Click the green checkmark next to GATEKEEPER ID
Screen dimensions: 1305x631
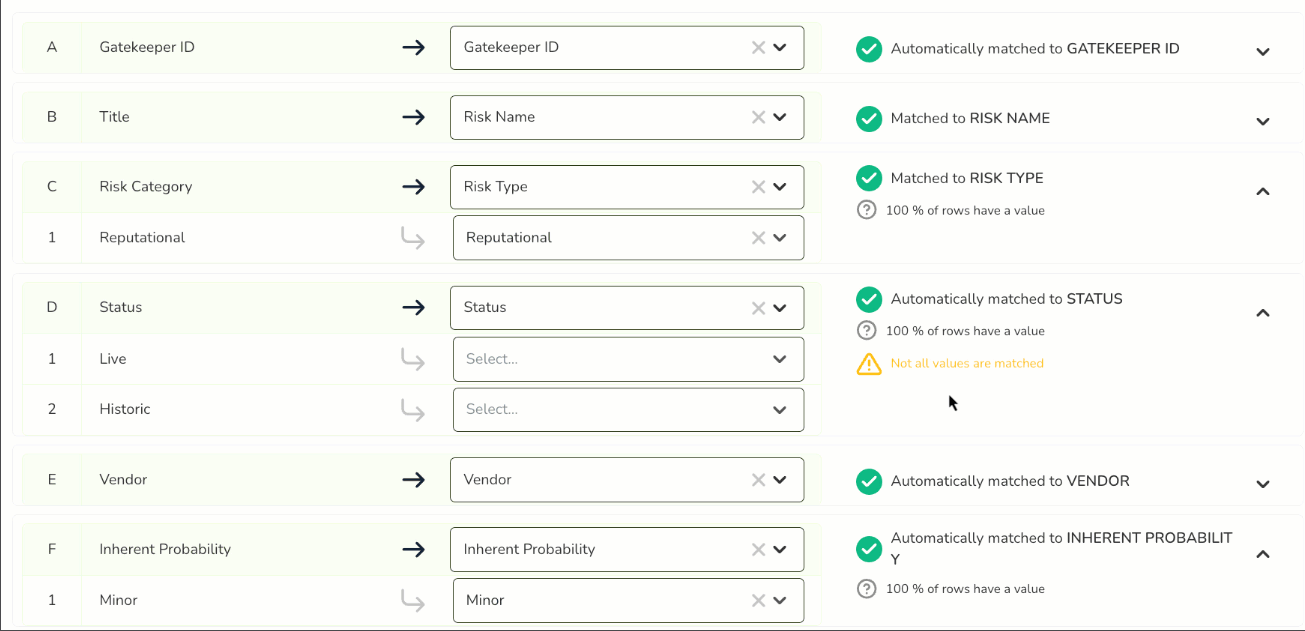869,48
